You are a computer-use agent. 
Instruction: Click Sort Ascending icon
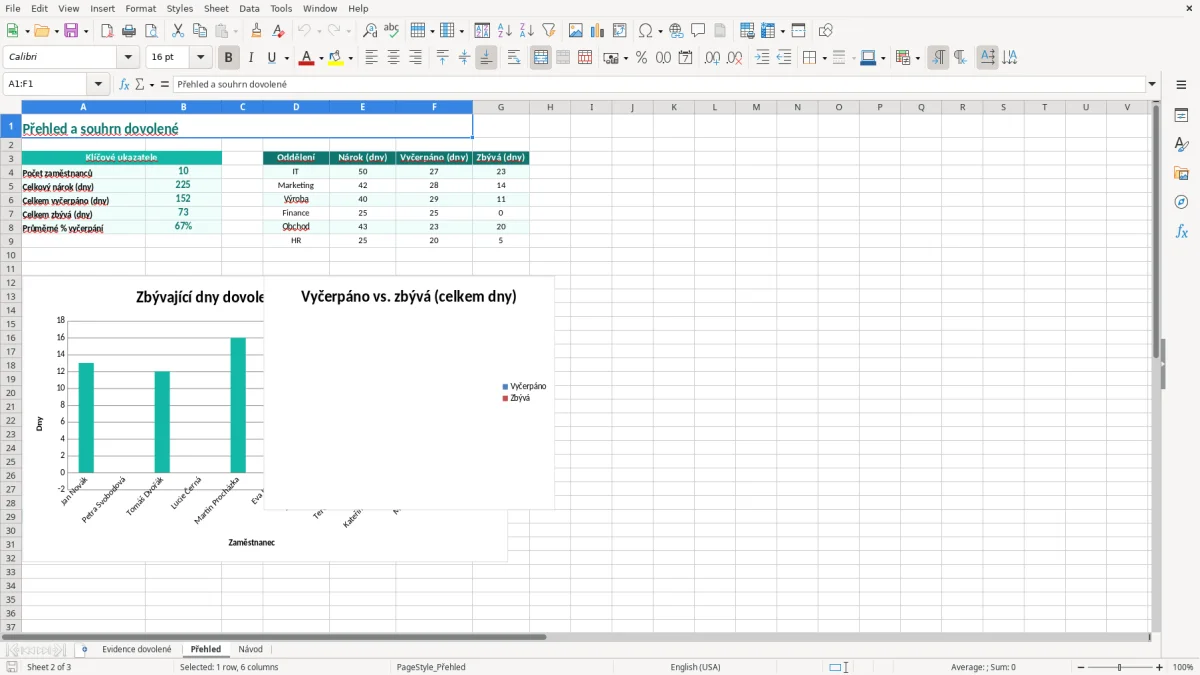505,31
